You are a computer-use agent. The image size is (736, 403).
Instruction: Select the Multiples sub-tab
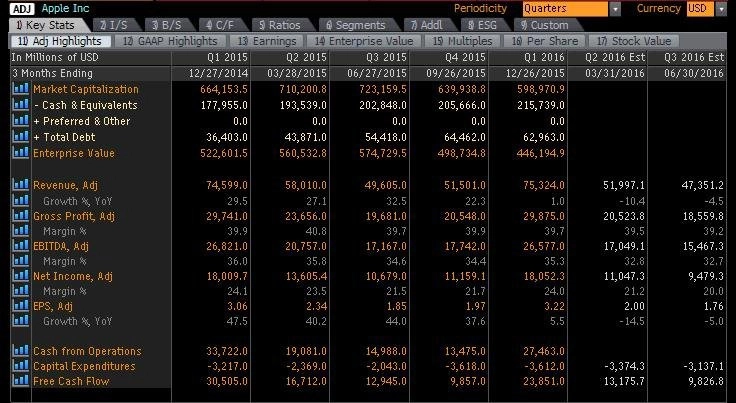click(462, 41)
